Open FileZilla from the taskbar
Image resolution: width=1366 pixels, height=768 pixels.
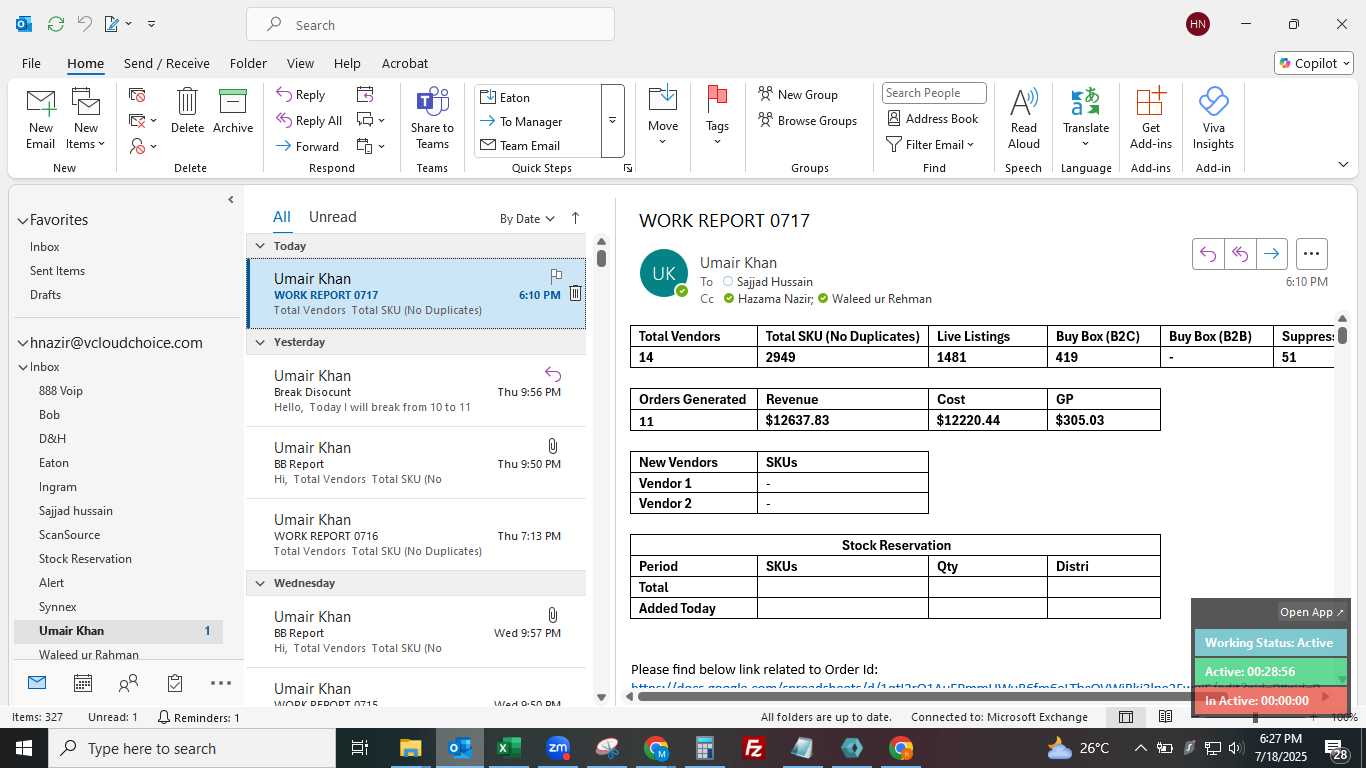pos(754,748)
